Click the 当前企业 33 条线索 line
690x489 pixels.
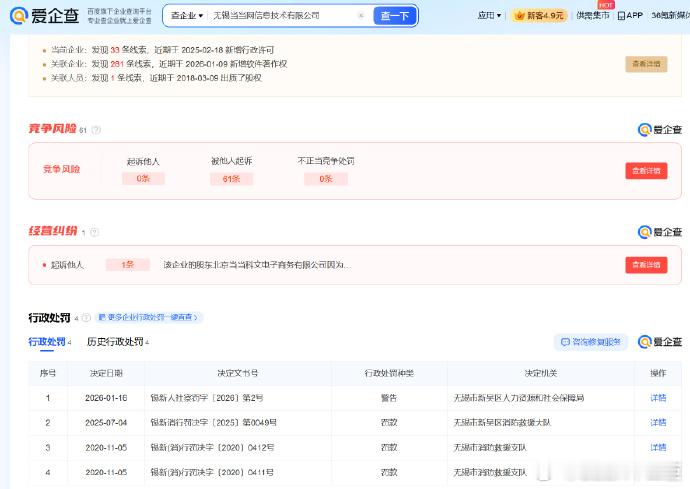click(162, 50)
